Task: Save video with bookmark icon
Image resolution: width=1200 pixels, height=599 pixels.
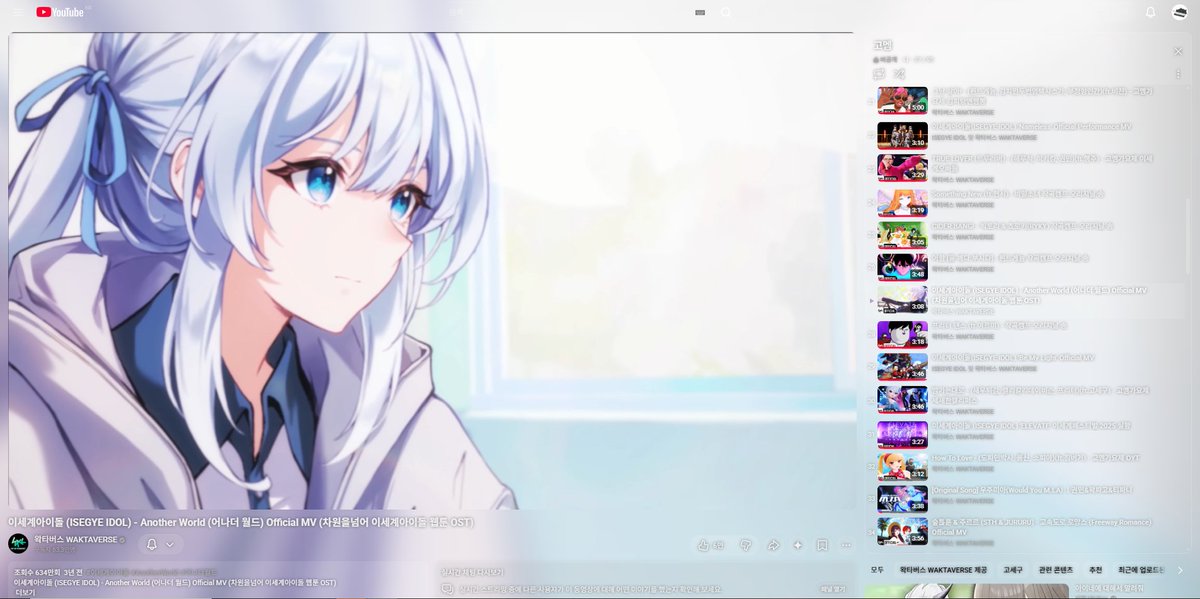Action: 821,545
